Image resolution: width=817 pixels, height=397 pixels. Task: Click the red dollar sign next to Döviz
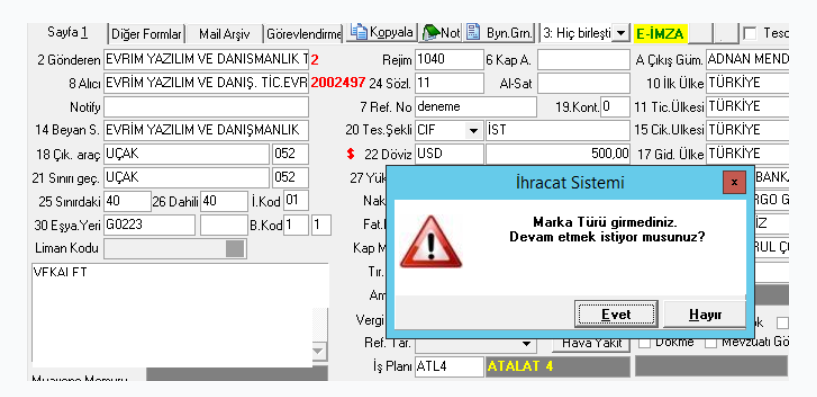pyautogui.click(x=351, y=154)
